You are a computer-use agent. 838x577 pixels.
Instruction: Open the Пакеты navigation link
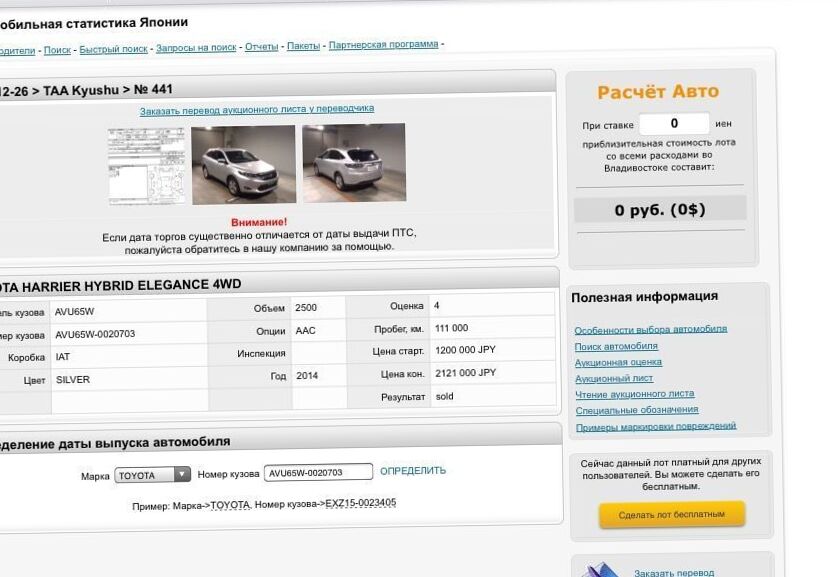(303, 46)
